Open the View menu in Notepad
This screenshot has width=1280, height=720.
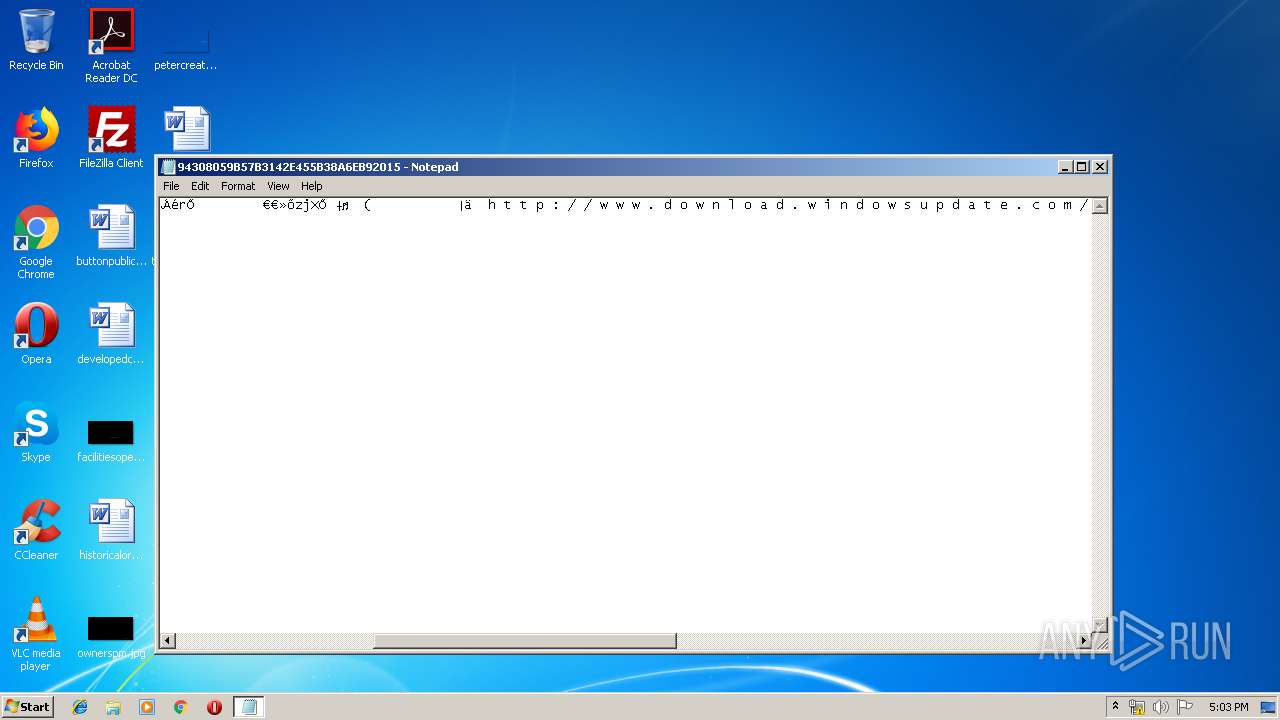point(278,186)
